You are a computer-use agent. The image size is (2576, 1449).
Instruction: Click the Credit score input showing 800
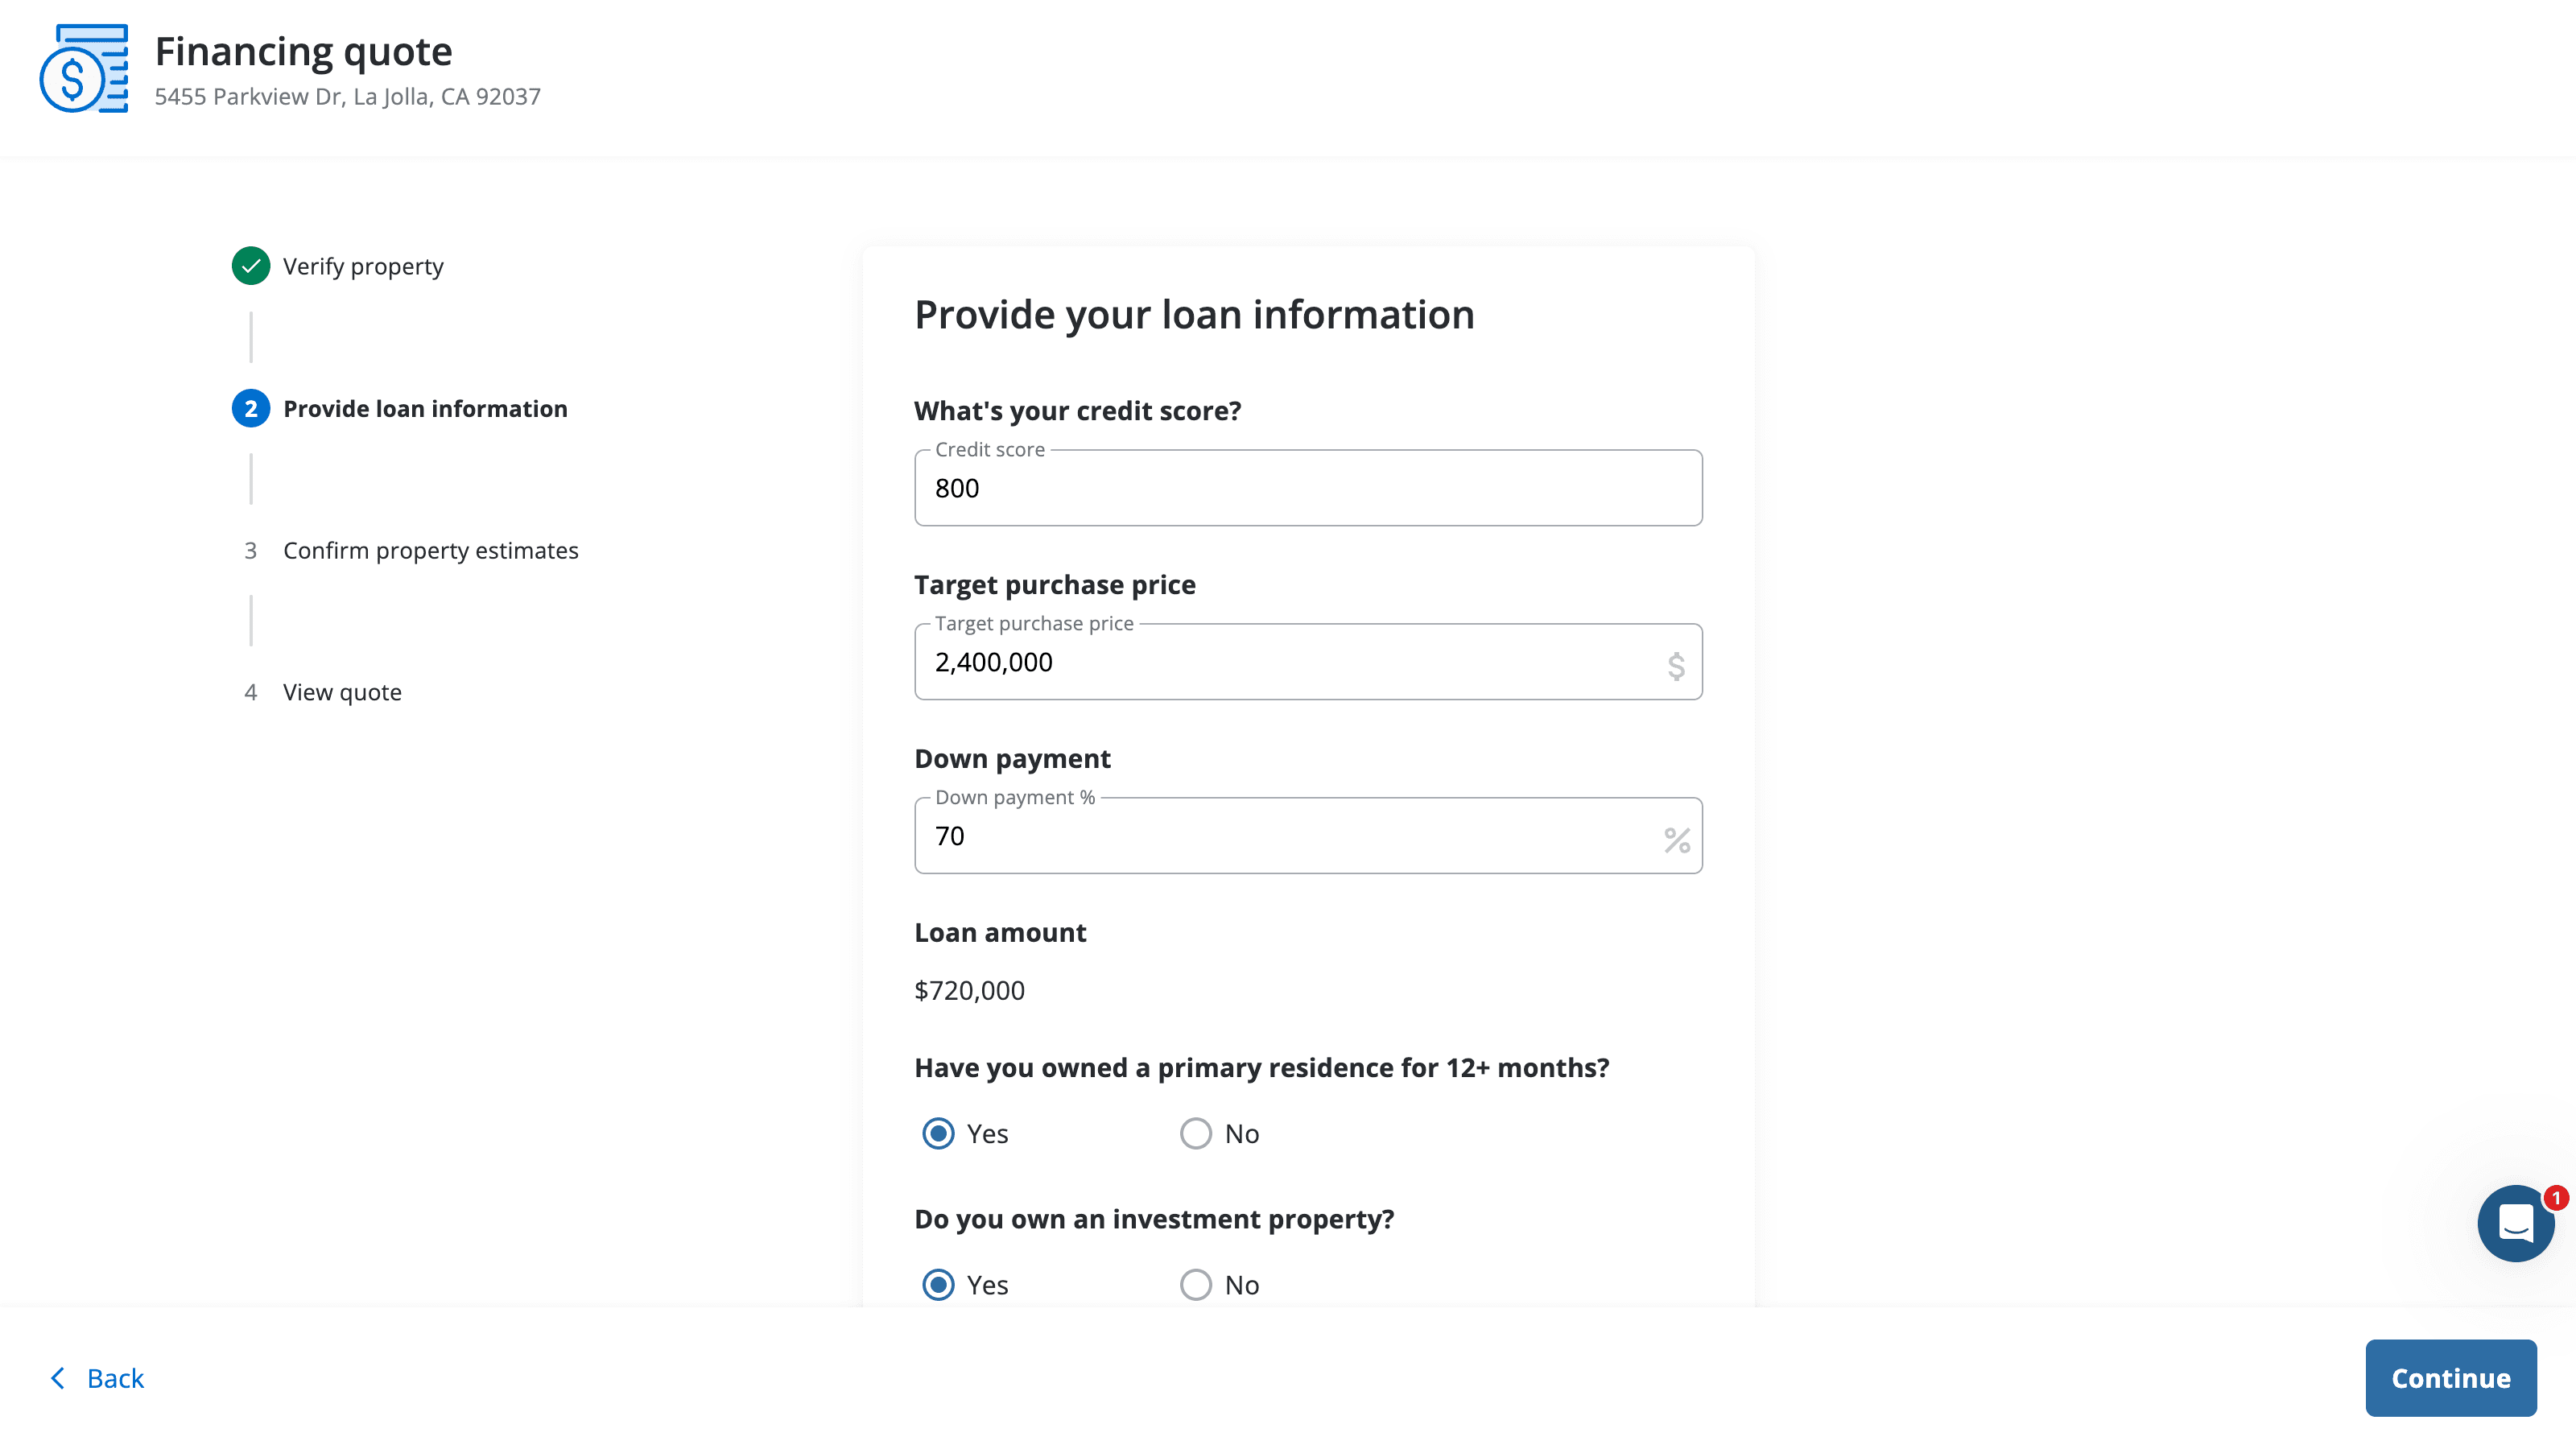(x=1307, y=488)
